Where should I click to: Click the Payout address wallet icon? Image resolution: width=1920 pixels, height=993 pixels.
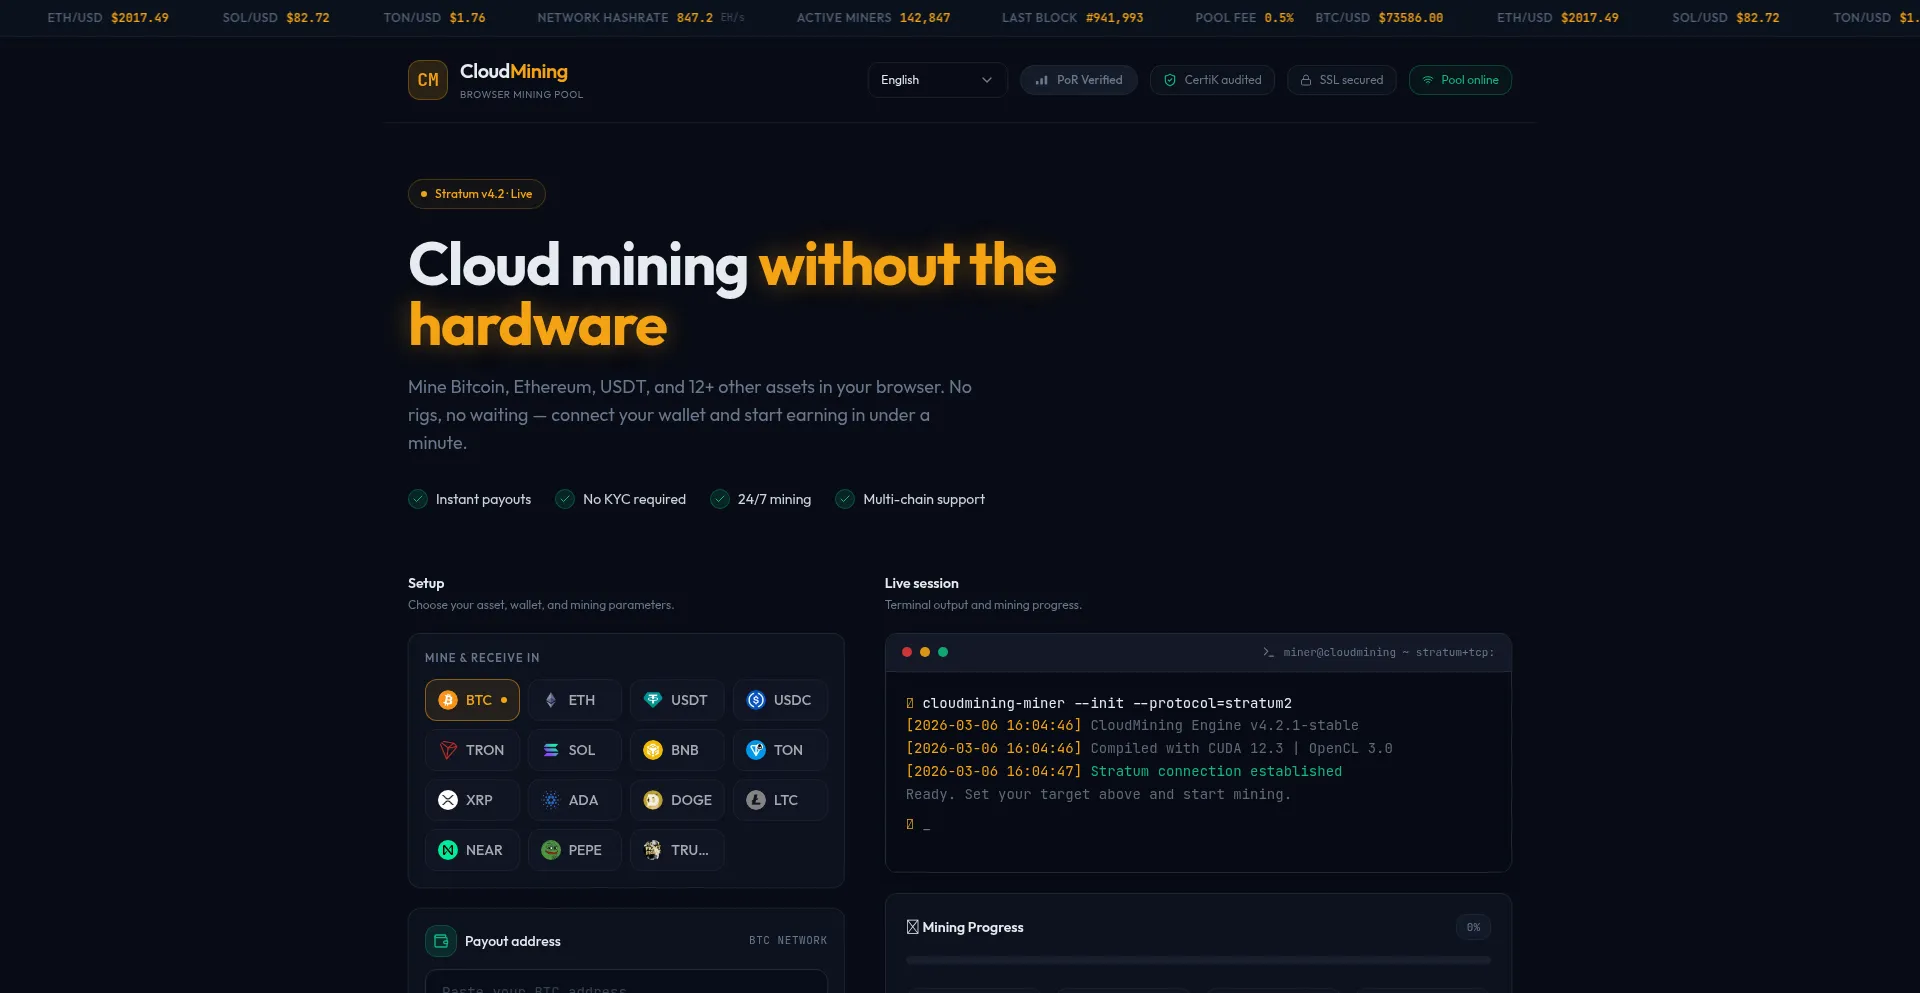[441, 941]
